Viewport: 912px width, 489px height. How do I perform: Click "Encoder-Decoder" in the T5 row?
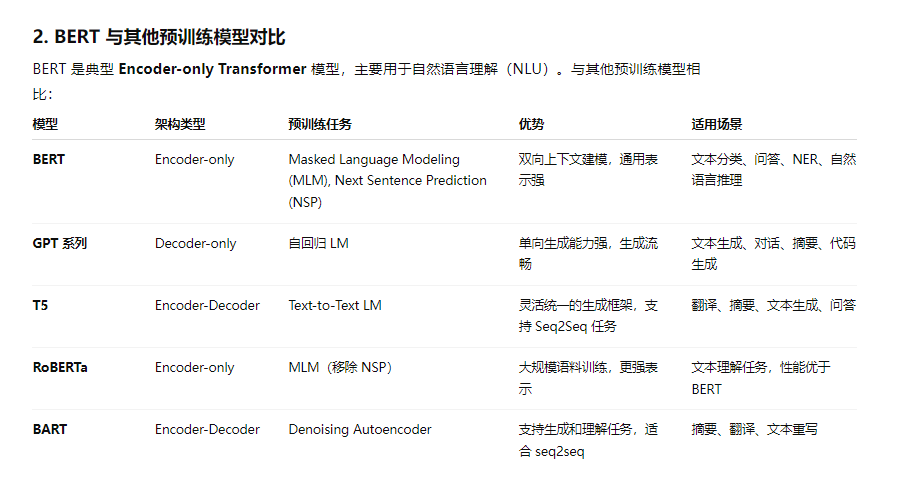pos(207,305)
